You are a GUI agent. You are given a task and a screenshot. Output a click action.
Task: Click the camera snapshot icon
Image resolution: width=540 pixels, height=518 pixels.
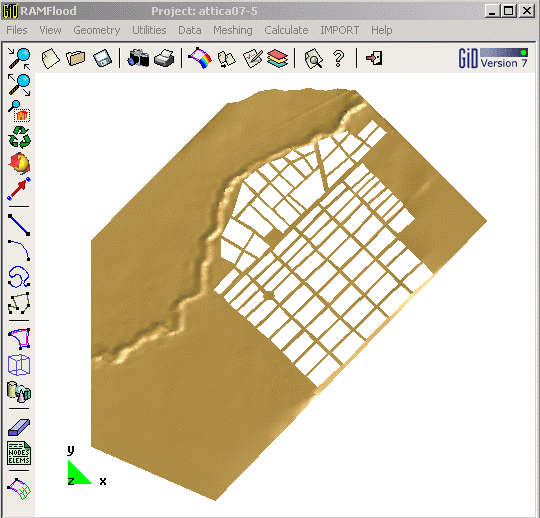coord(138,58)
